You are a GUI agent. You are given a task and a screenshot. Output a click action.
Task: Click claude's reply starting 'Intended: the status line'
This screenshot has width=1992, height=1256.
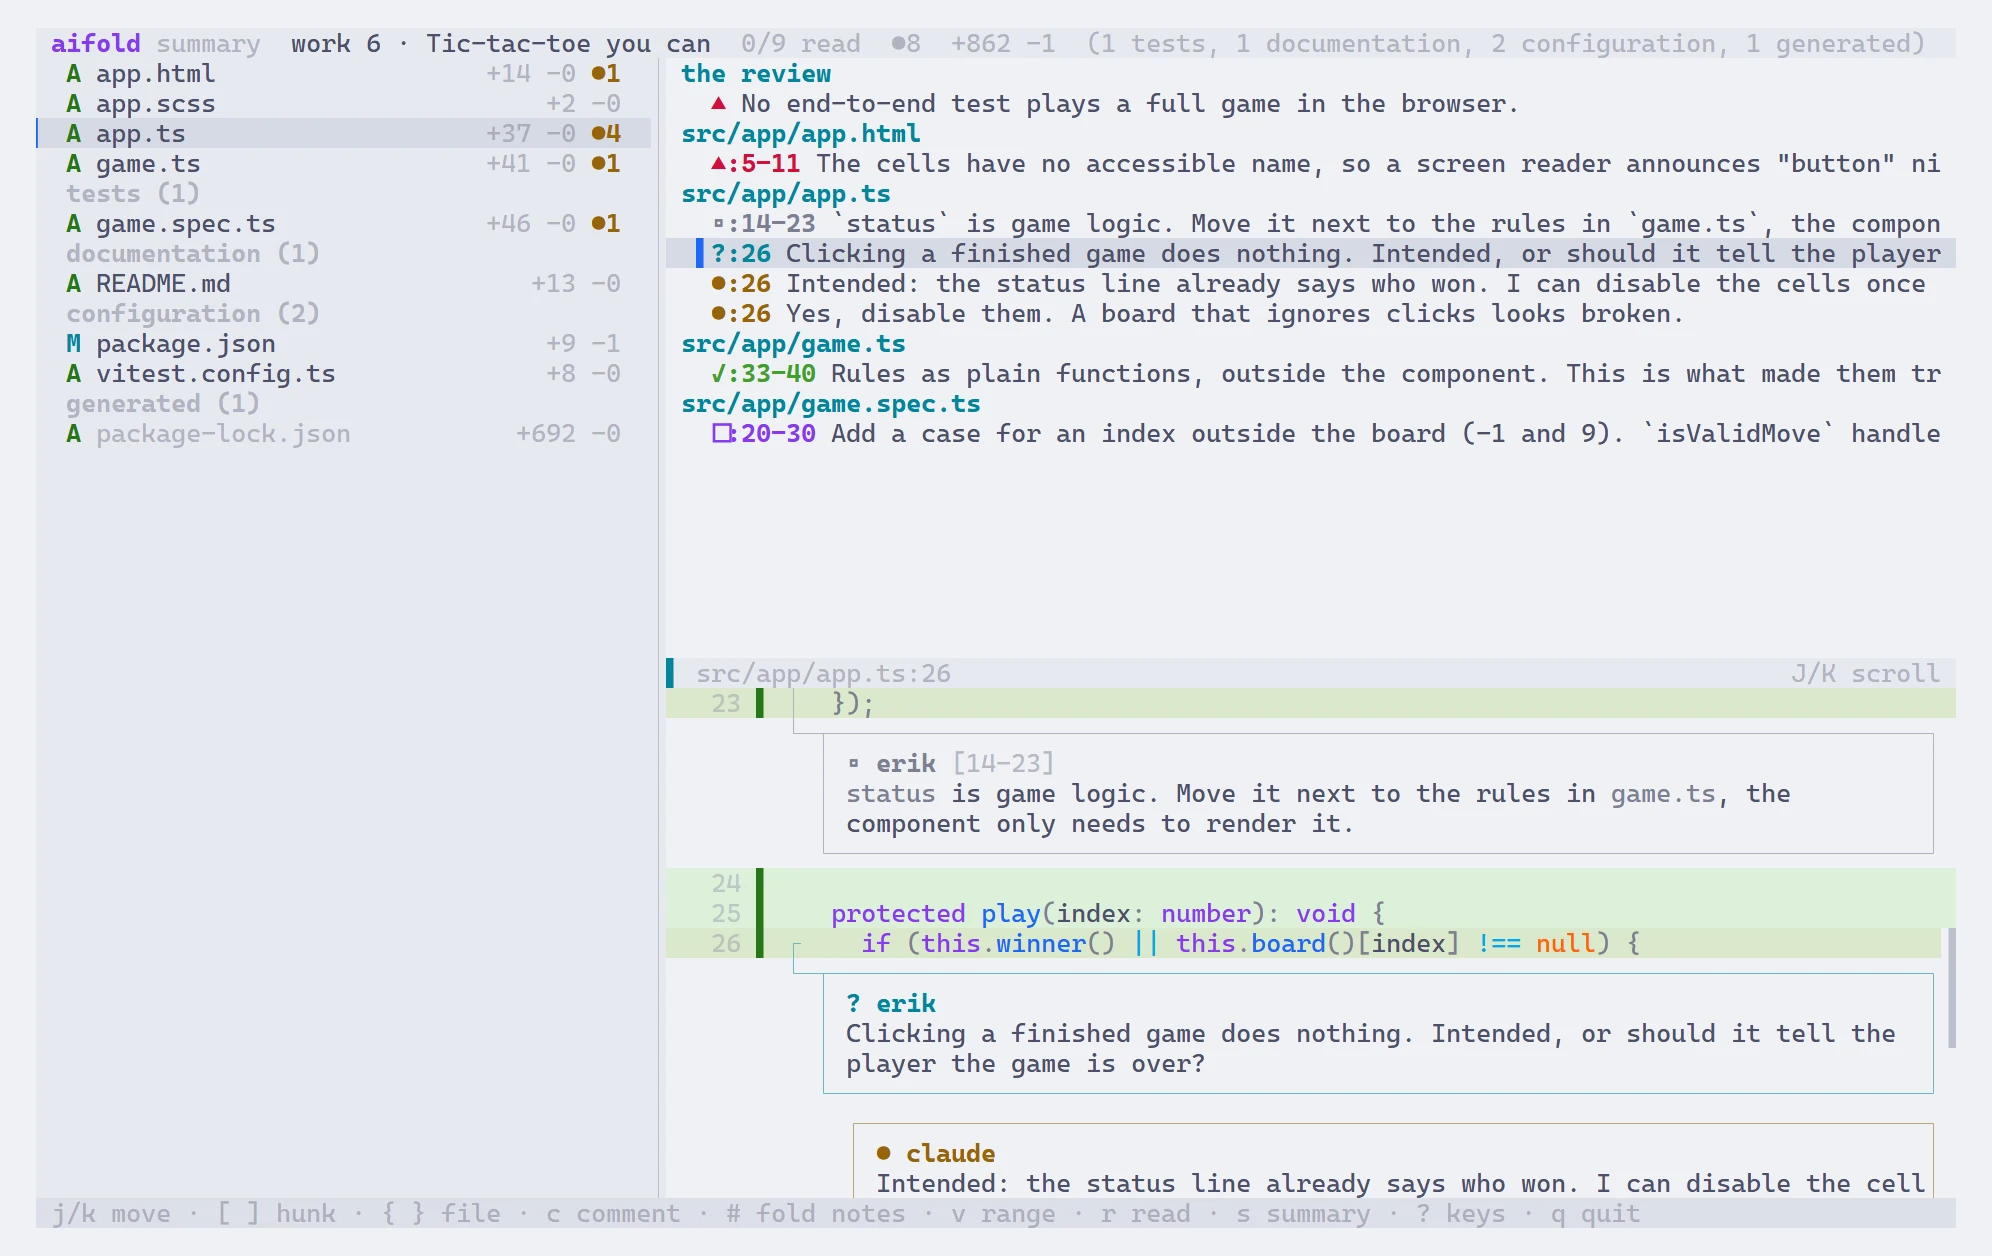point(1393,1161)
